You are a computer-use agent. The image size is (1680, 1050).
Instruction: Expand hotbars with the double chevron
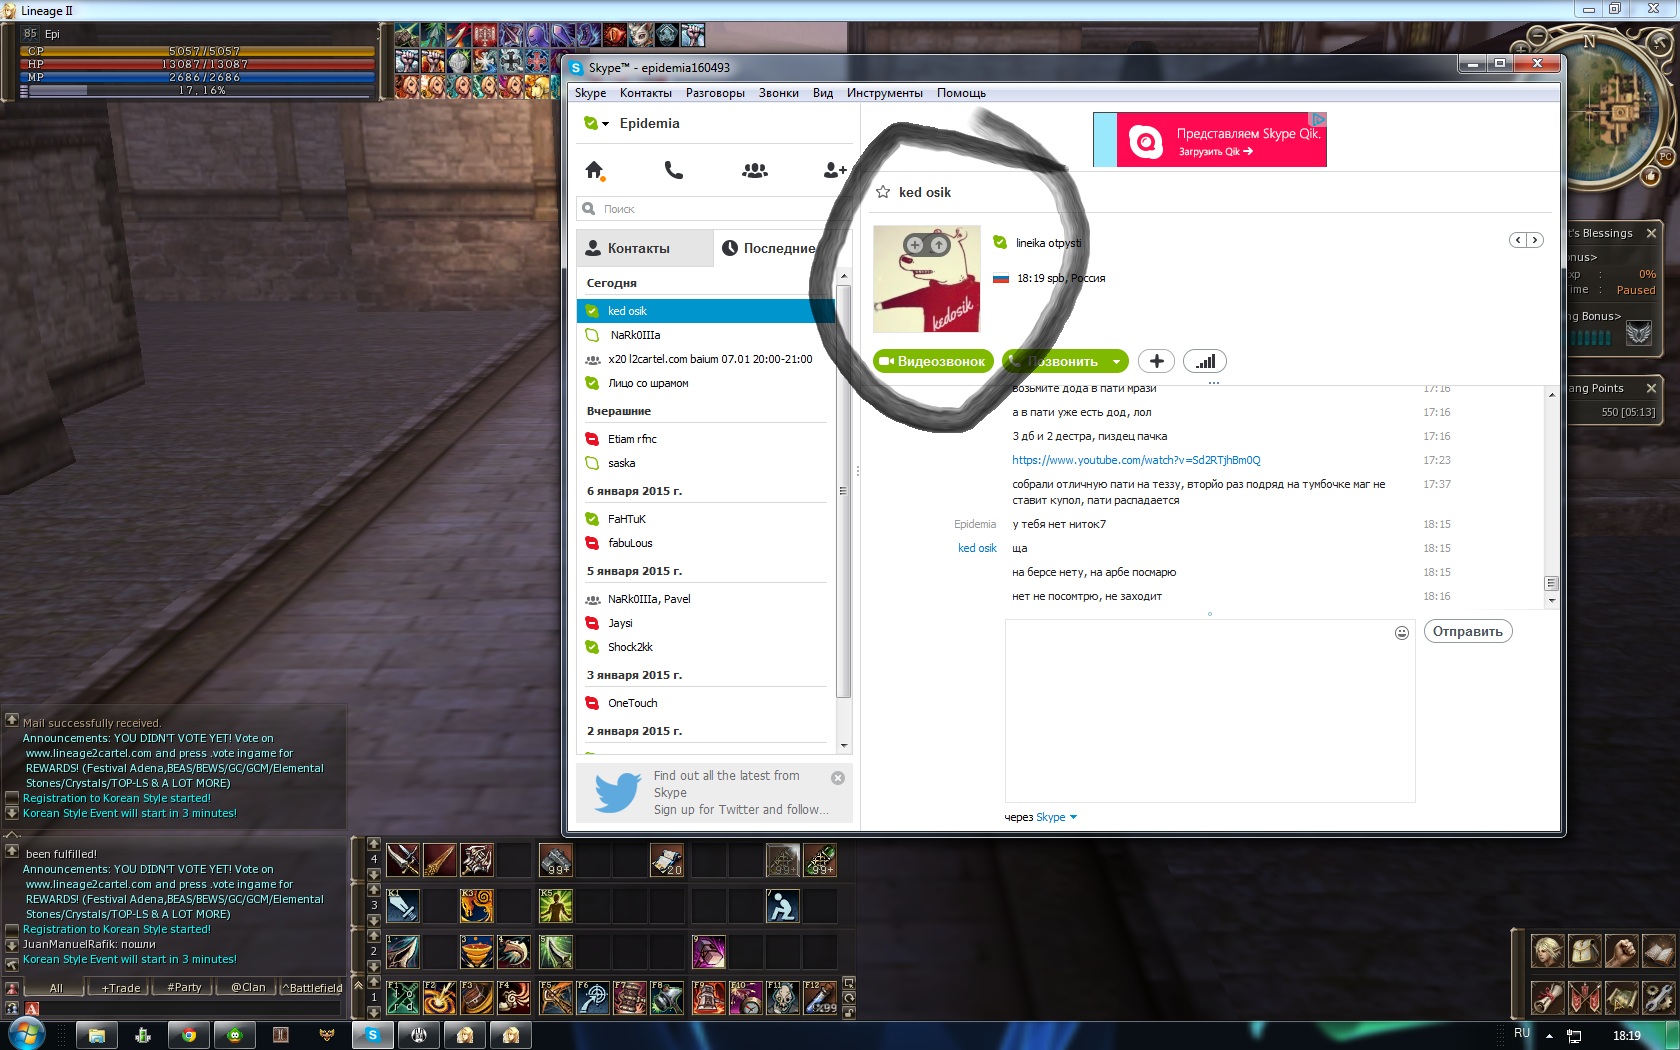(x=357, y=986)
